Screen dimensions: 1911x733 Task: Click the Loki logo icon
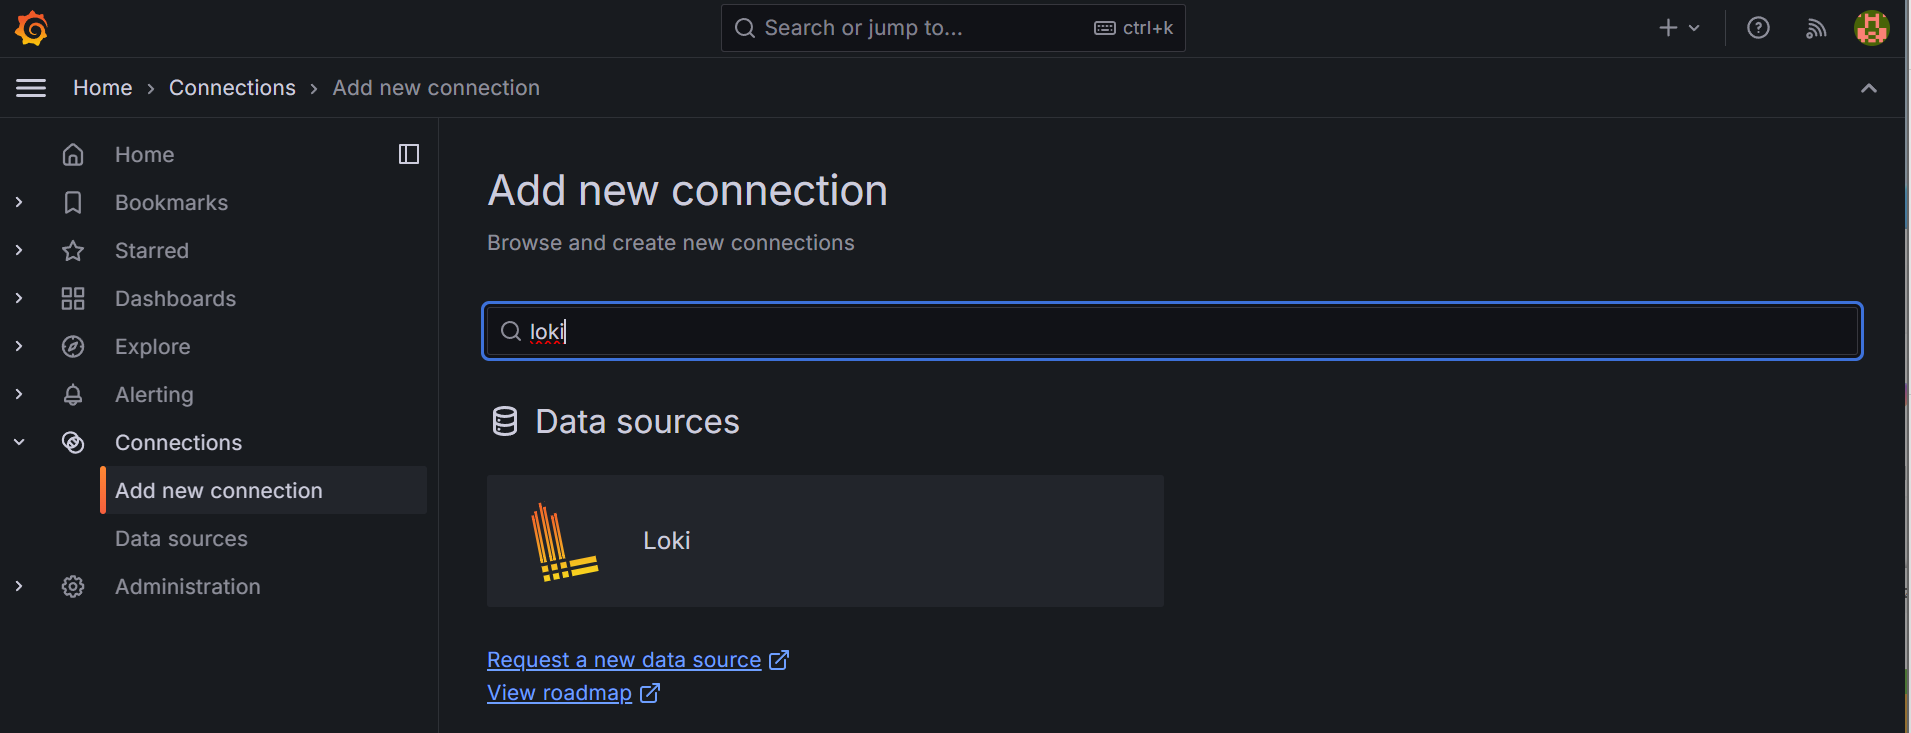565,541
